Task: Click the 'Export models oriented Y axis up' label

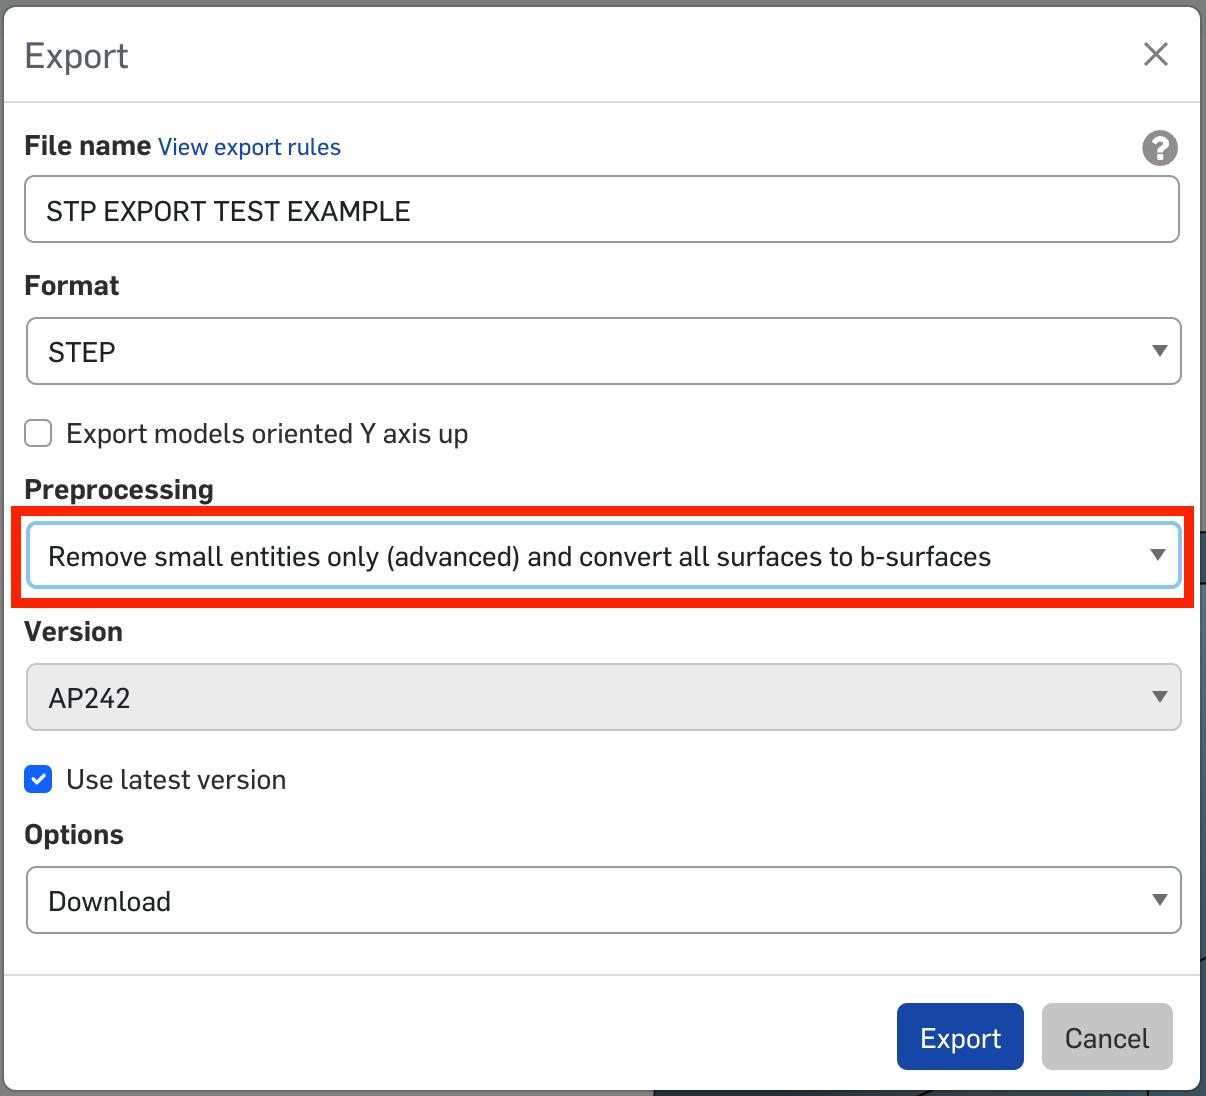Action: (x=267, y=434)
